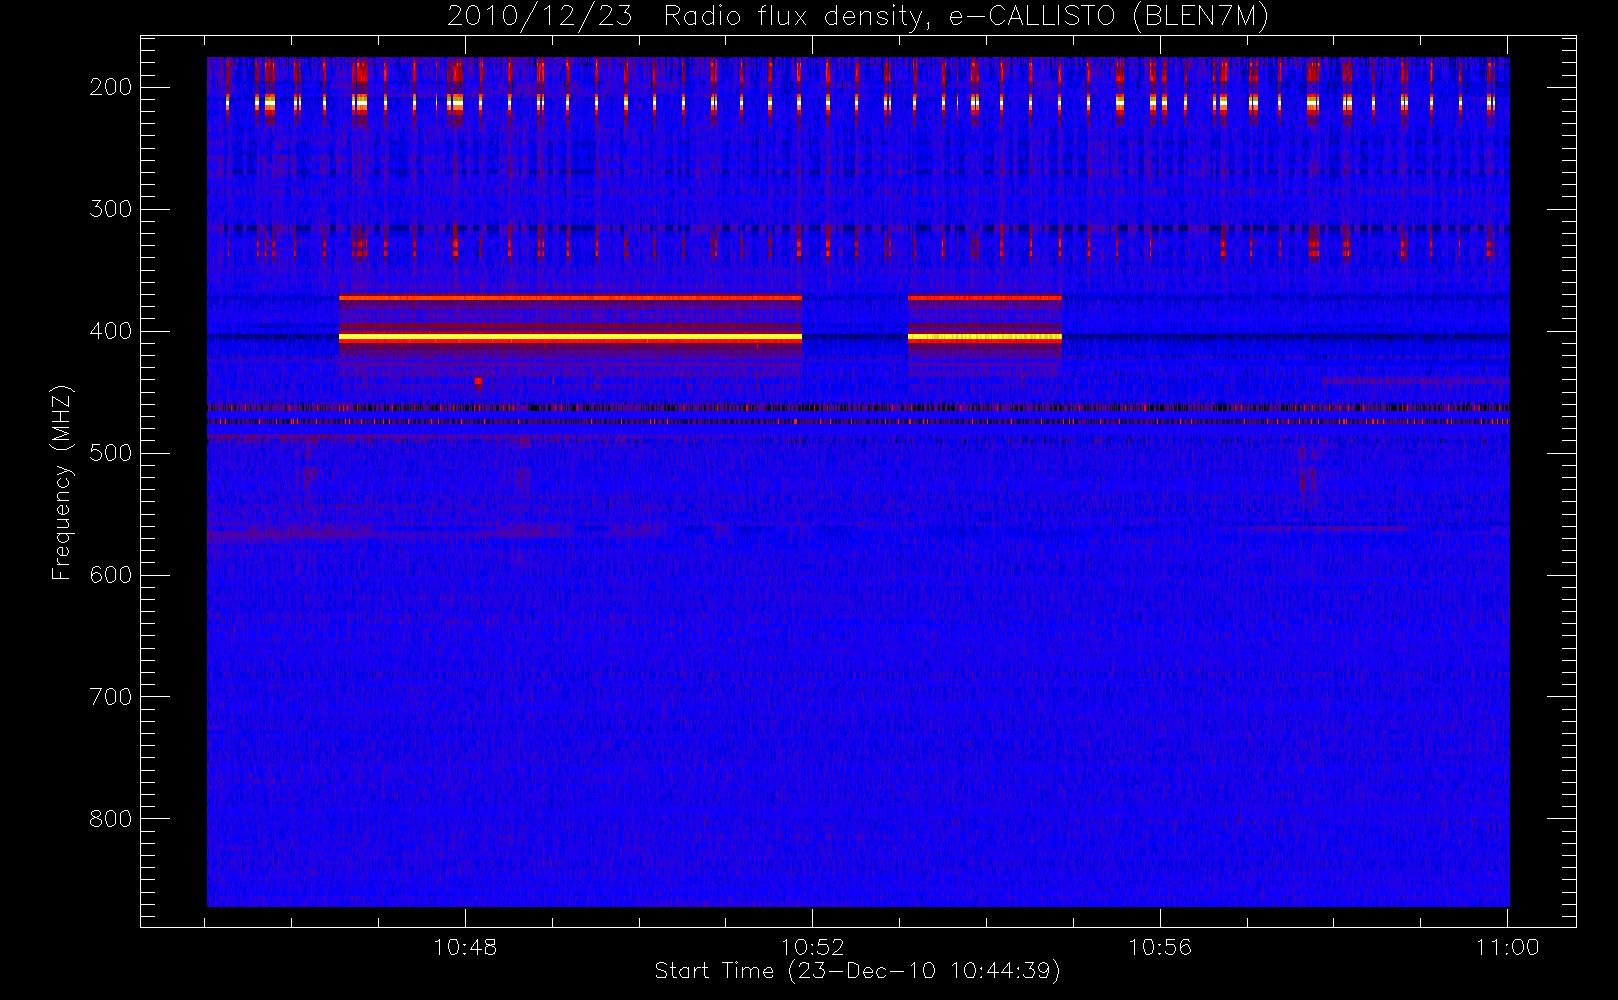Click the 'Start Time (23-Dec-10 10:44:39)' label
Image resolution: width=1618 pixels, height=1000 pixels.
coord(857,971)
